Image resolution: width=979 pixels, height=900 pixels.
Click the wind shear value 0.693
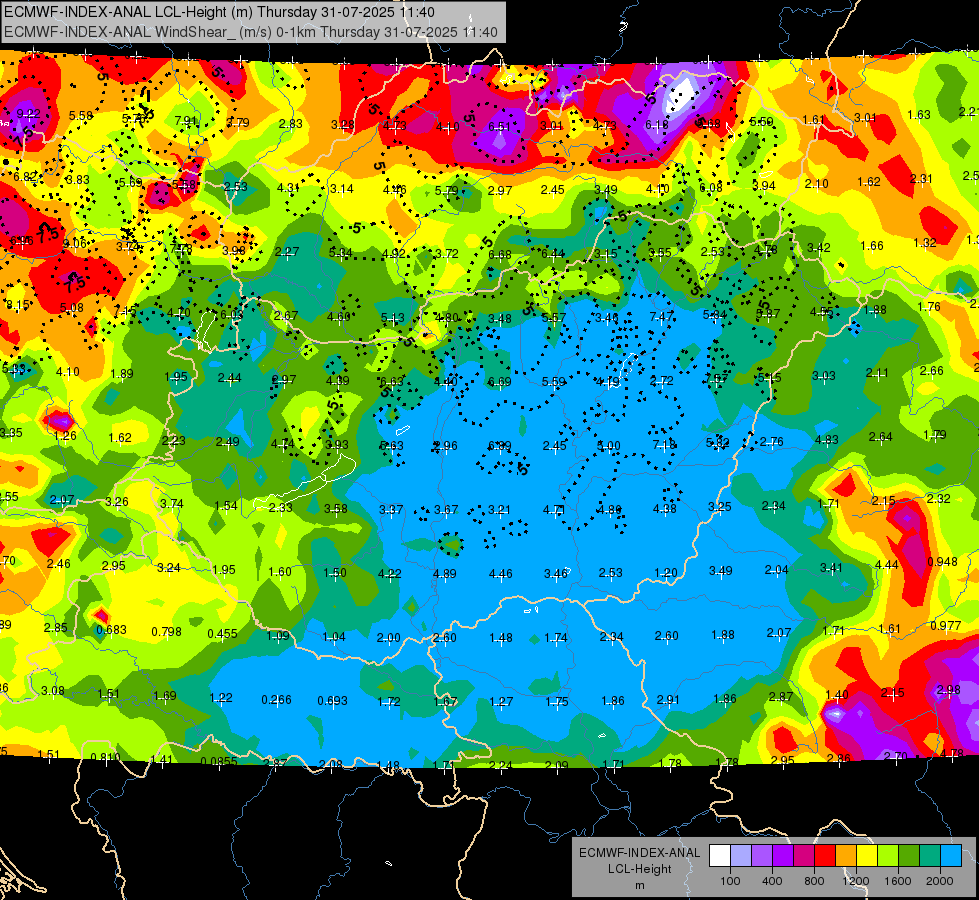[333, 701]
